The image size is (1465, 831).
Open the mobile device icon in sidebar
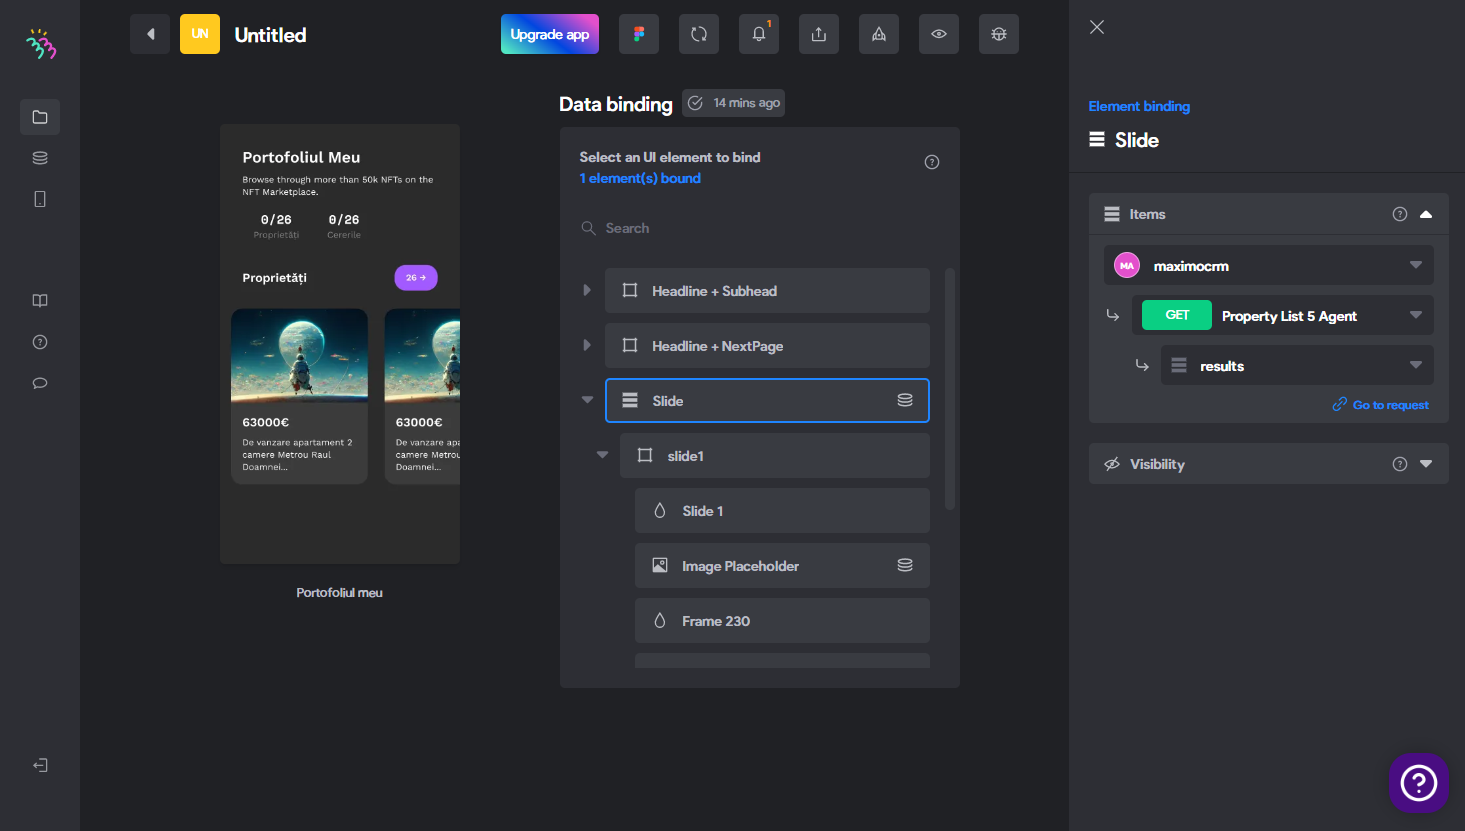40,199
